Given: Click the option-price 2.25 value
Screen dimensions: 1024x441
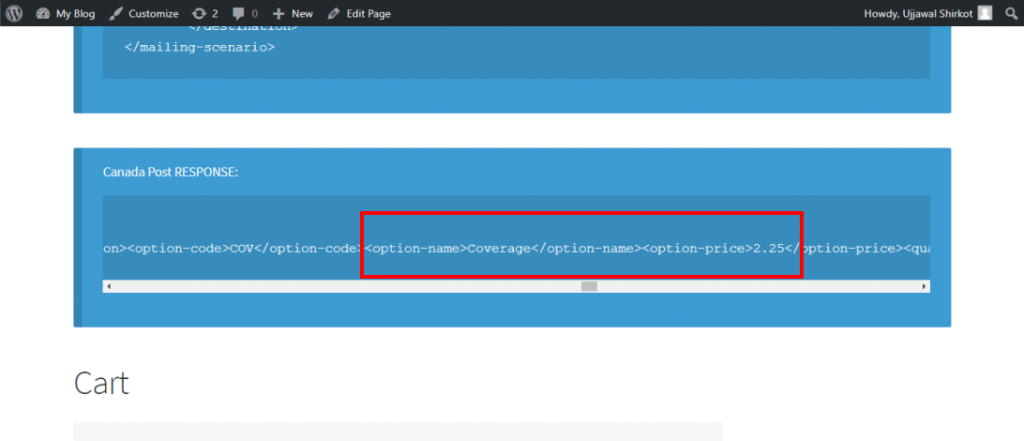Looking at the screenshot, I should click(x=769, y=249).
